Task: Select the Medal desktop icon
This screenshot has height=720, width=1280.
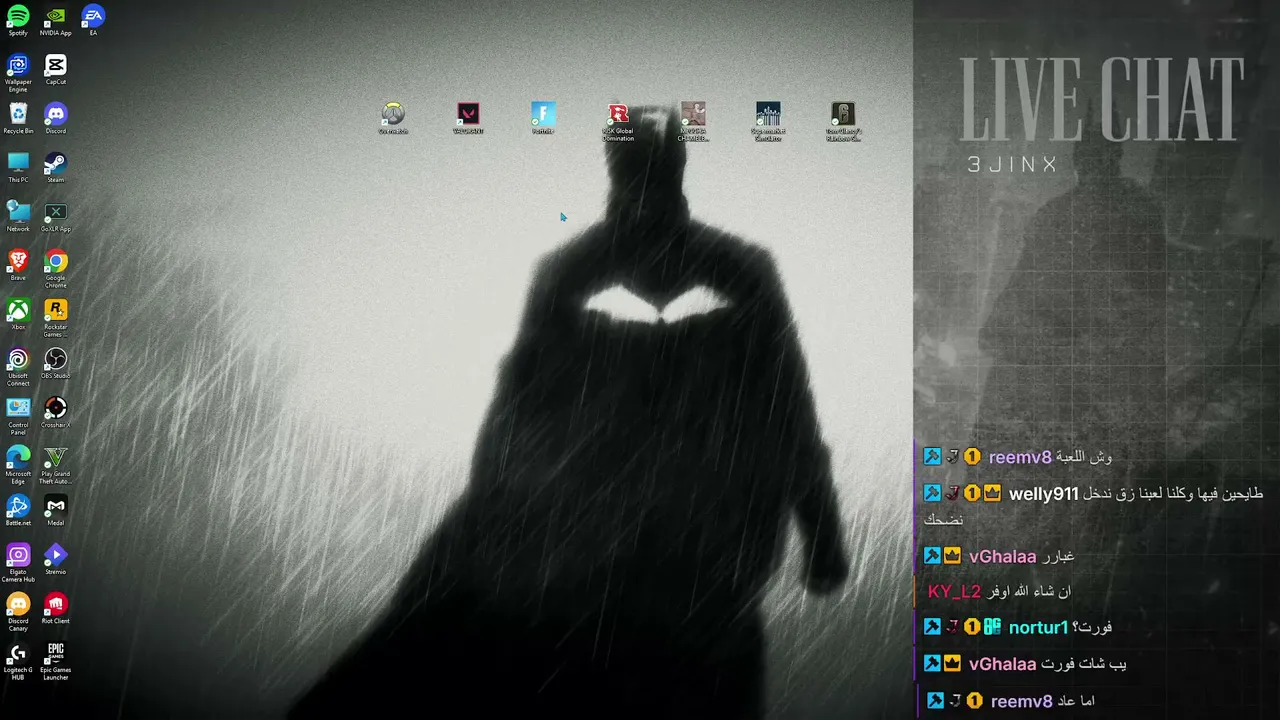Action: point(56,511)
